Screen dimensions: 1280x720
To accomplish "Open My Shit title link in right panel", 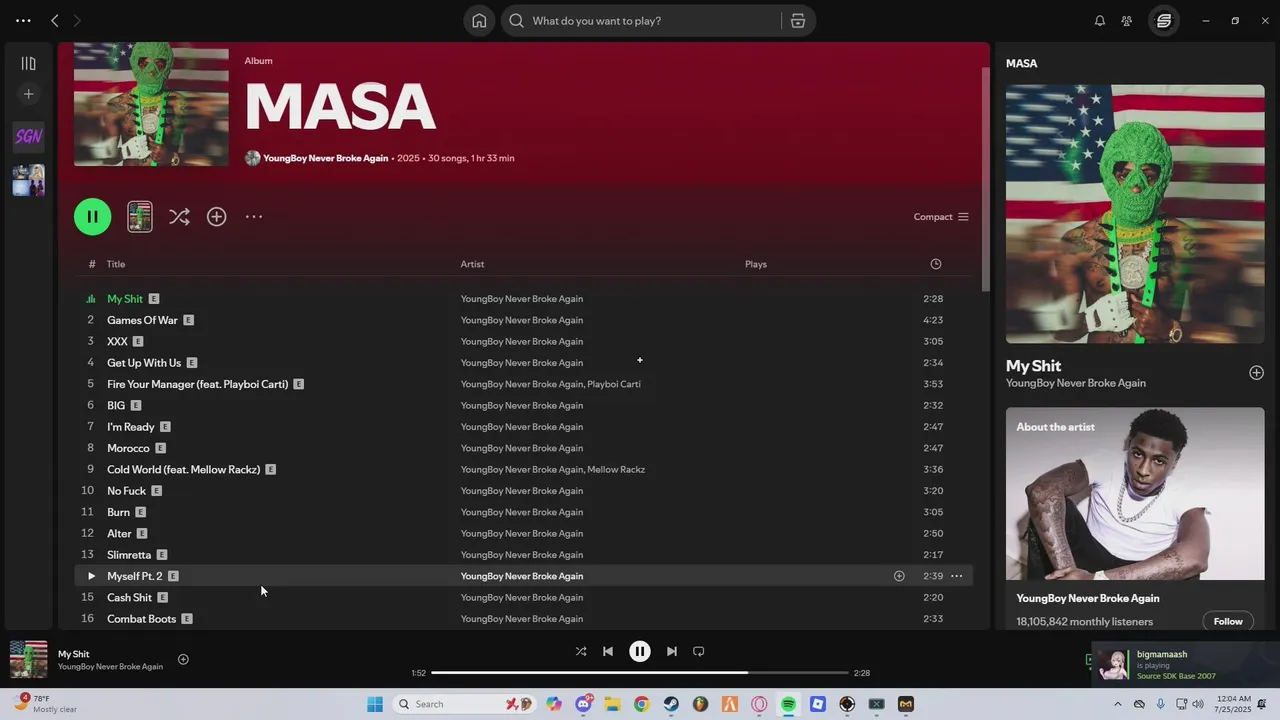I will click(1033, 366).
